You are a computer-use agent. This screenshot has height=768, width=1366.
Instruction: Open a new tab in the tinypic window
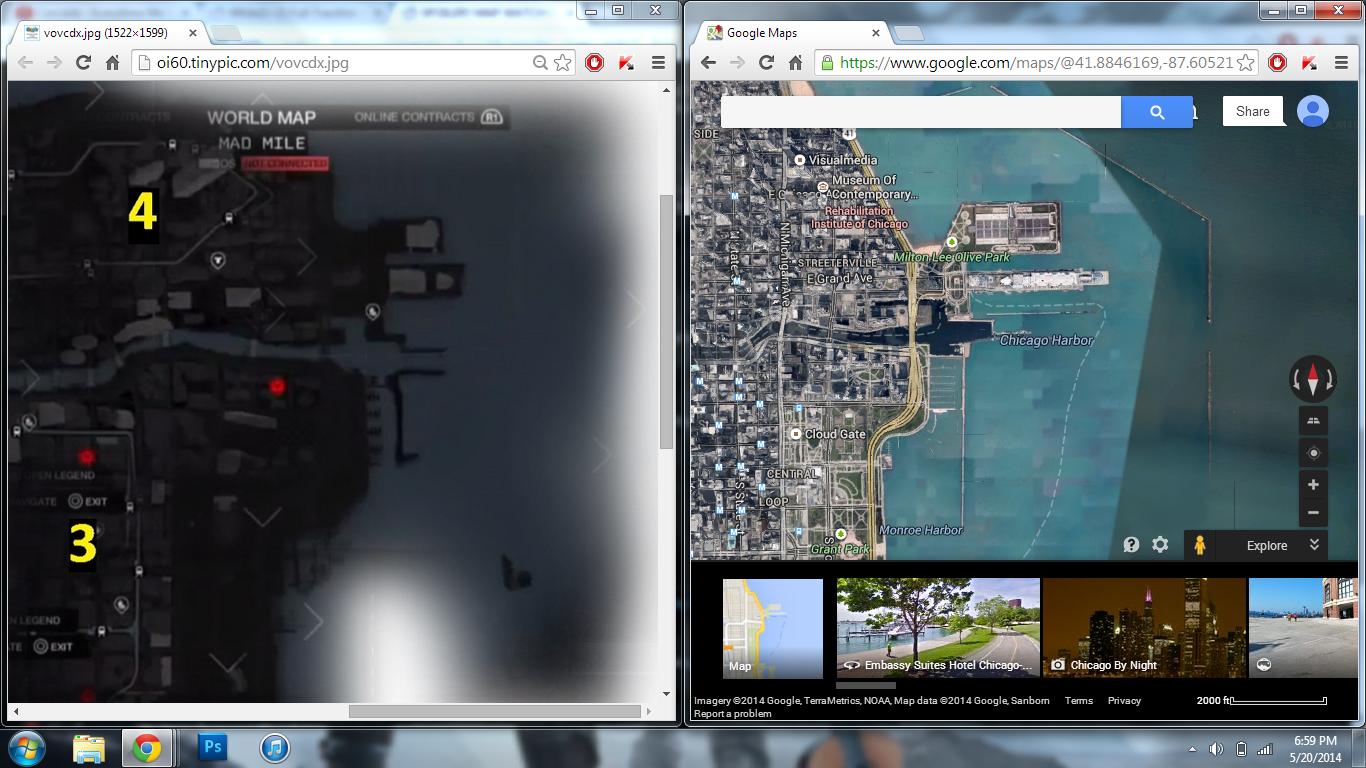click(x=226, y=34)
